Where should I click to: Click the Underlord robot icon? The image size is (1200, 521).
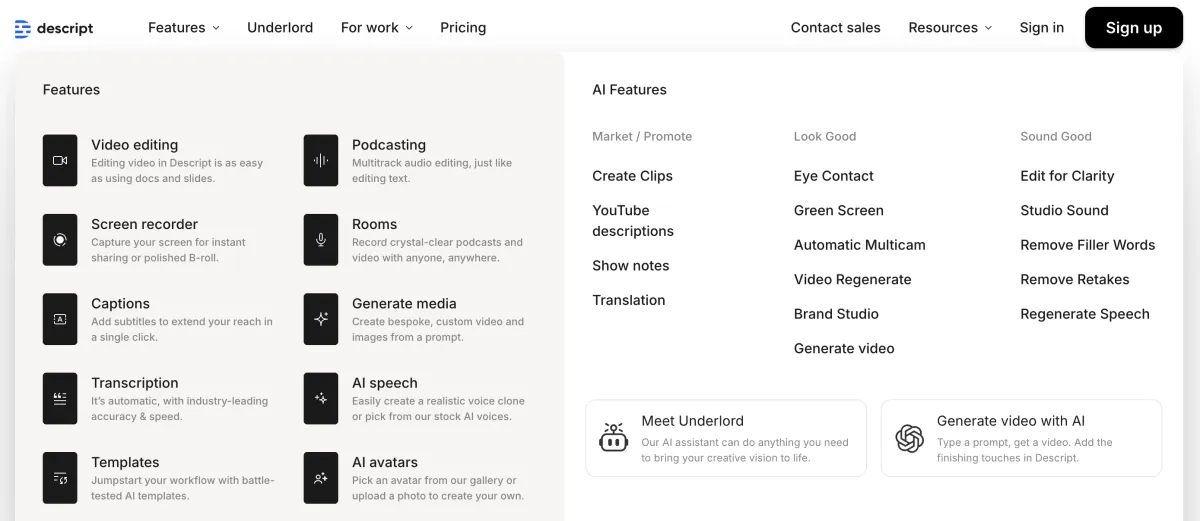(613, 438)
